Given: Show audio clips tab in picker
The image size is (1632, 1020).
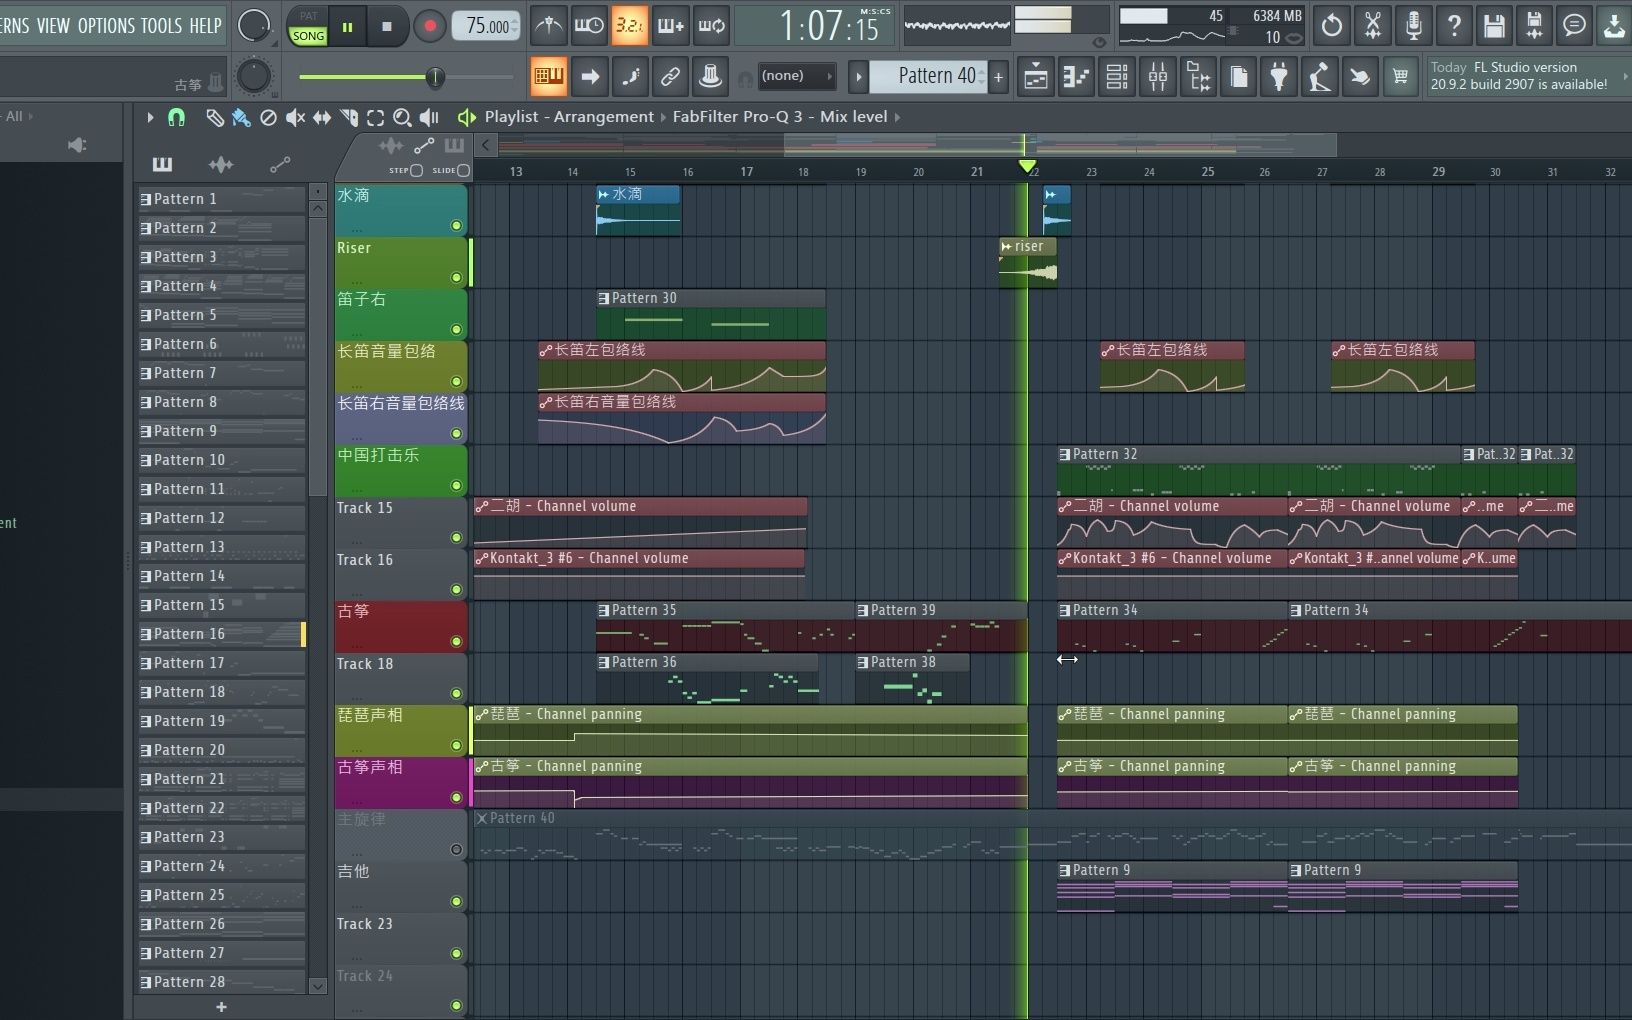Looking at the screenshot, I should pyautogui.click(x=221, y=164).
